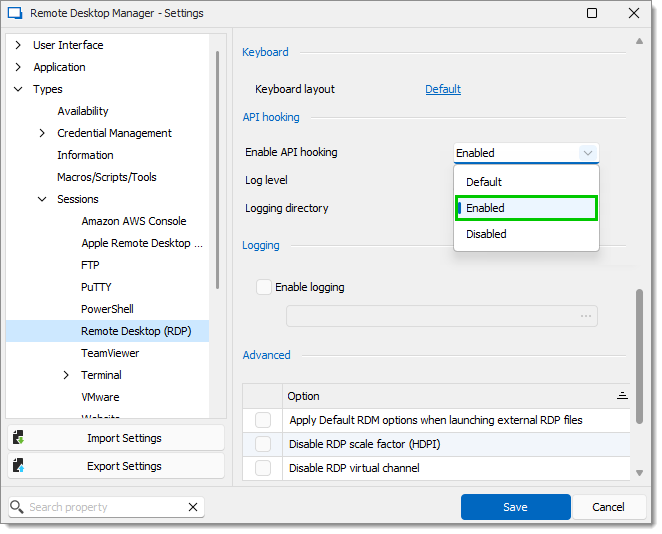Click the right panel scroll up arrow
The height and width of the screenshot is (534, 662).
click(639, 41)
